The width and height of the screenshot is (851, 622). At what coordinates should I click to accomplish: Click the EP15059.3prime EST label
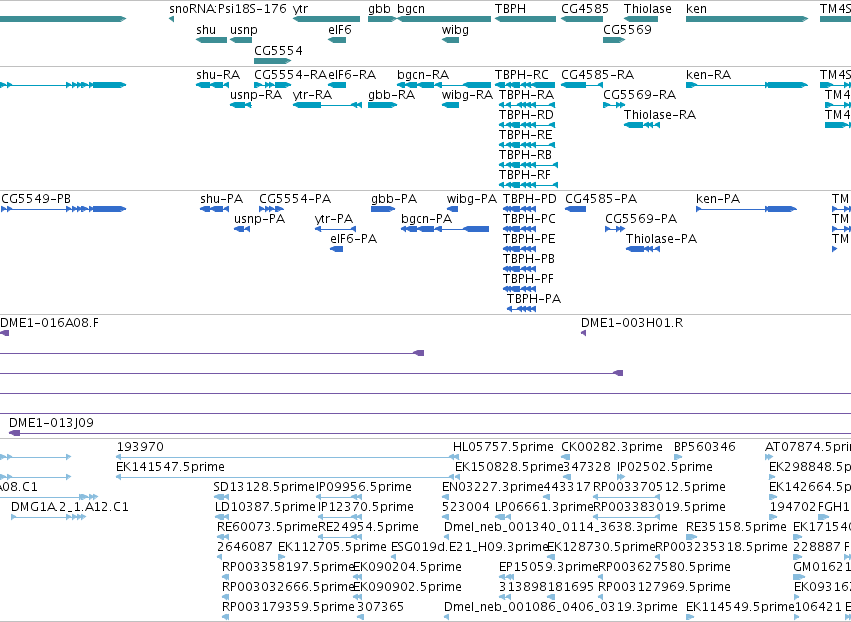click(x=548, y=567)
